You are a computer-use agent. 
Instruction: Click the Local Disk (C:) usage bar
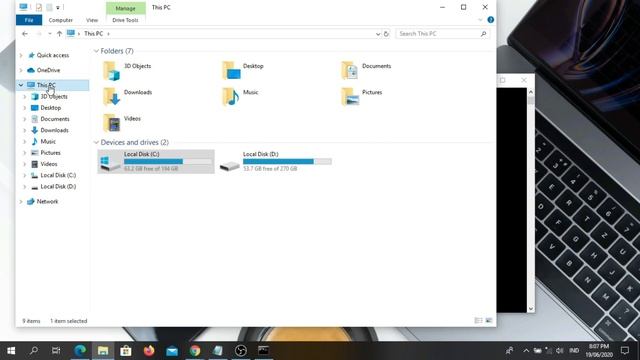pyautogui.click(x=168, y=162)
